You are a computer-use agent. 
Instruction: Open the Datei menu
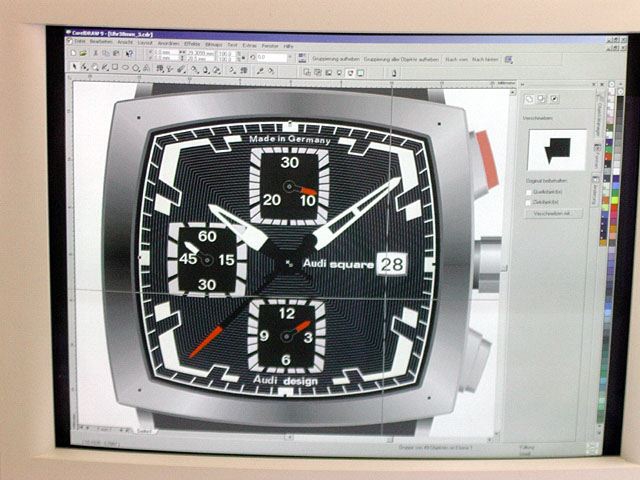(x=80, y=42)
